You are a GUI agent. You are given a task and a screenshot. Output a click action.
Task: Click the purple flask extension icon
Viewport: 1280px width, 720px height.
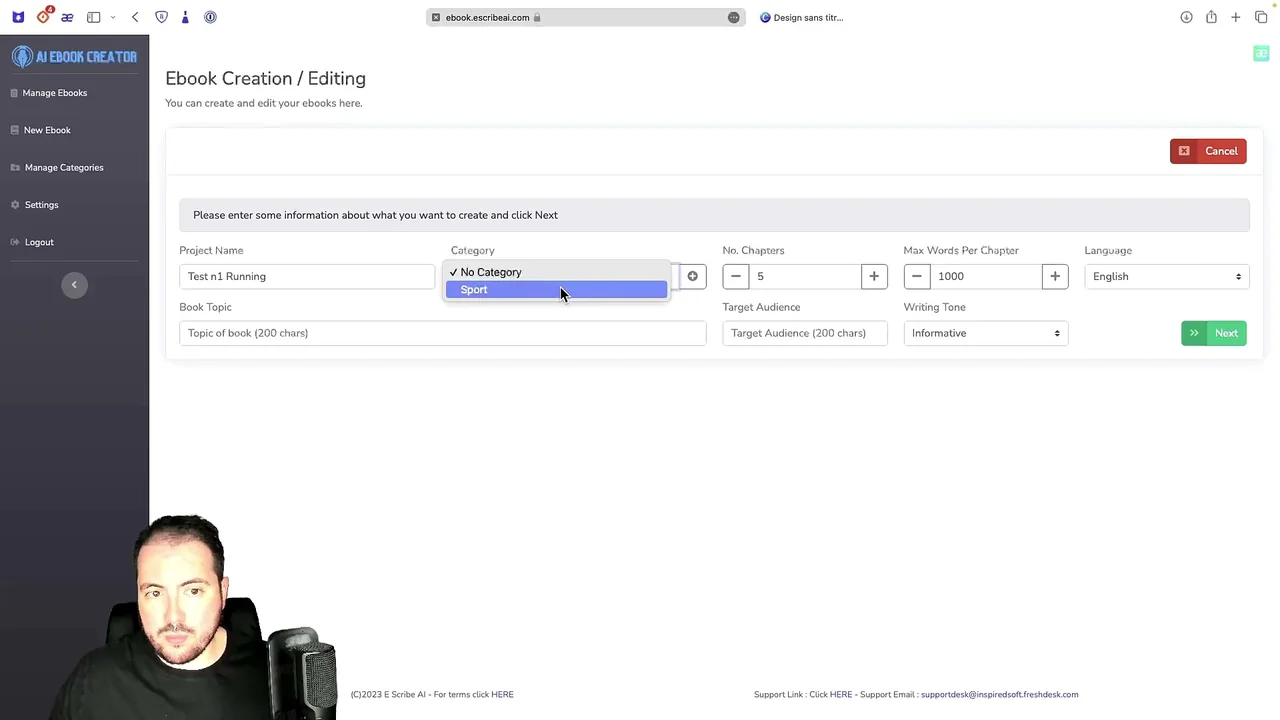pyautogui.click(x=185, y=17)
